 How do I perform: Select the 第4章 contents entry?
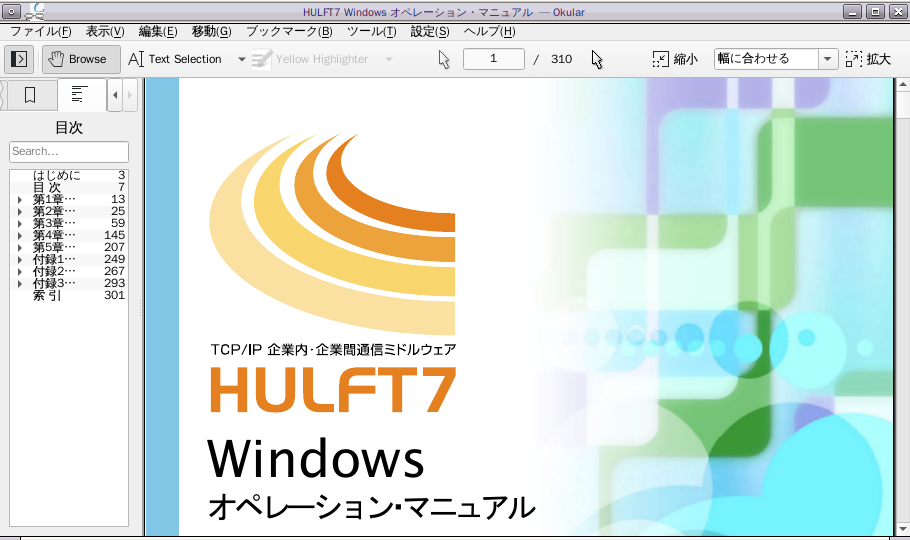point(54,235)
